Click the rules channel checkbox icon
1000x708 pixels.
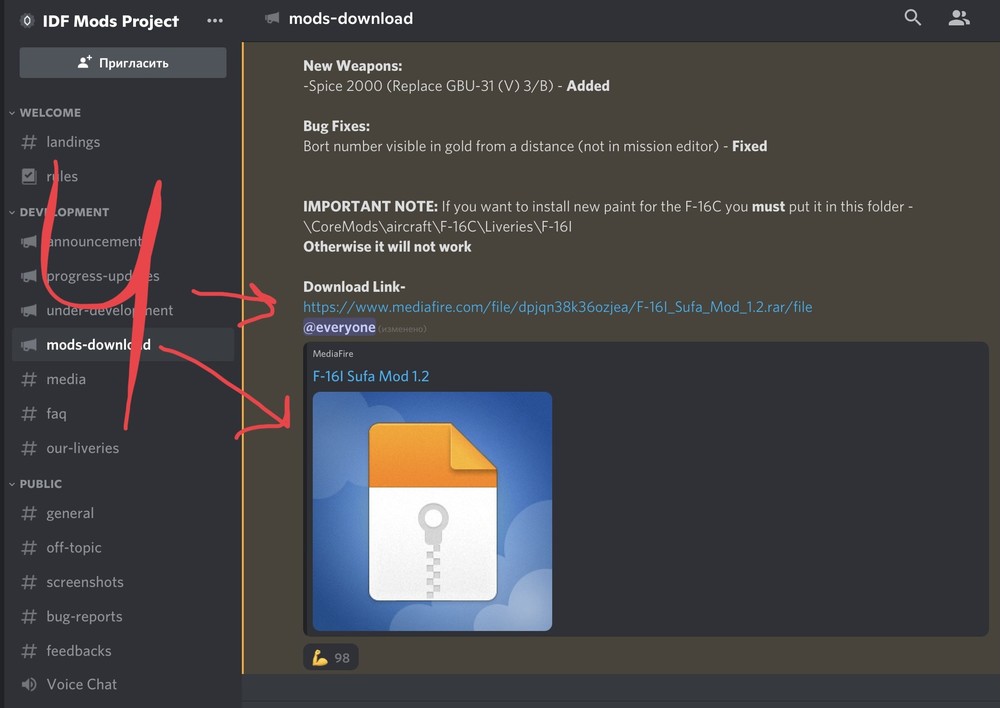pyautogui.click(x=28, y=176)
